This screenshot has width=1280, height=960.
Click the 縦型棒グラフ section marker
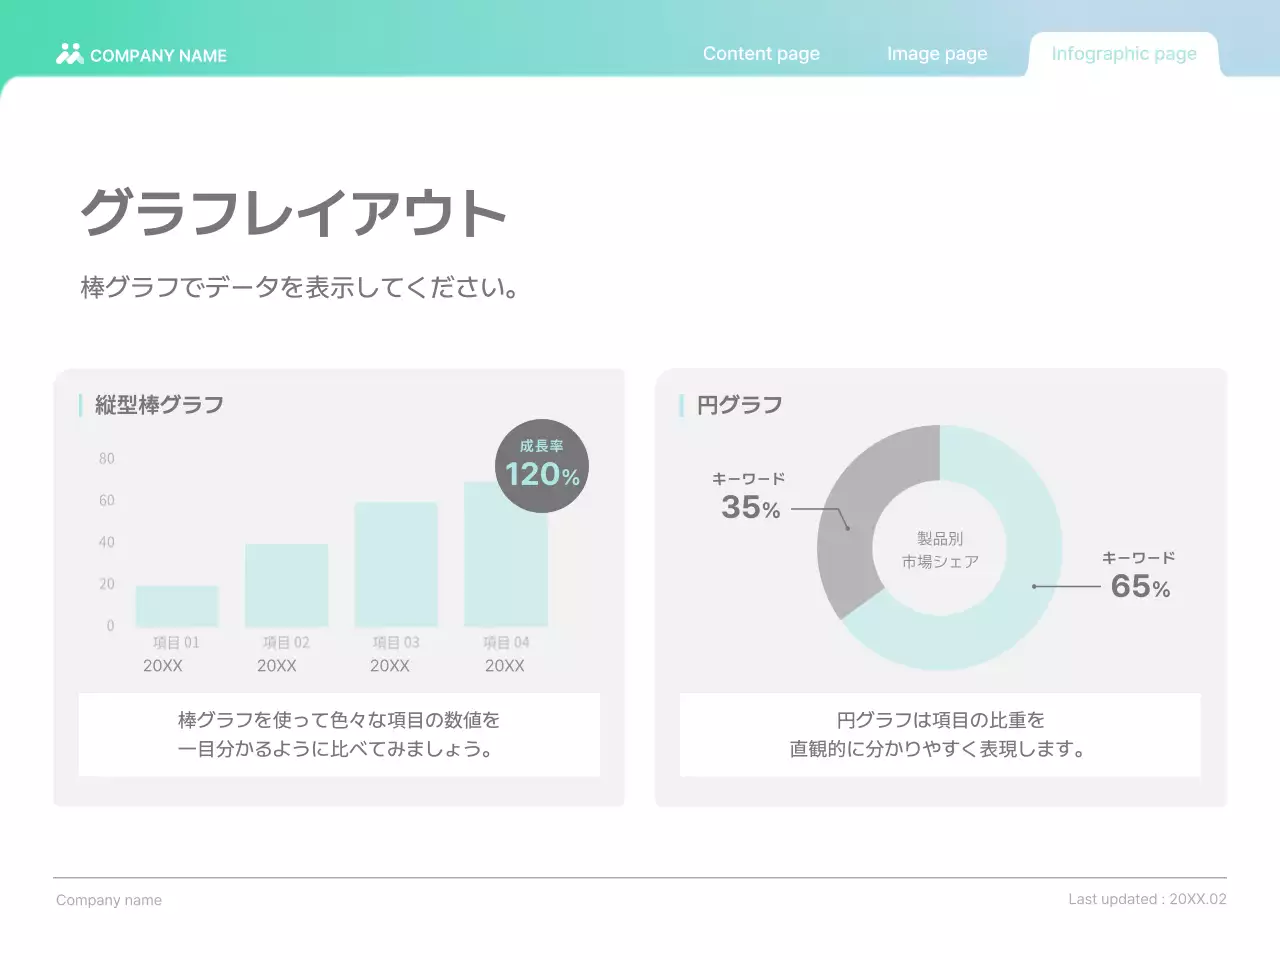tap(81, 405)
